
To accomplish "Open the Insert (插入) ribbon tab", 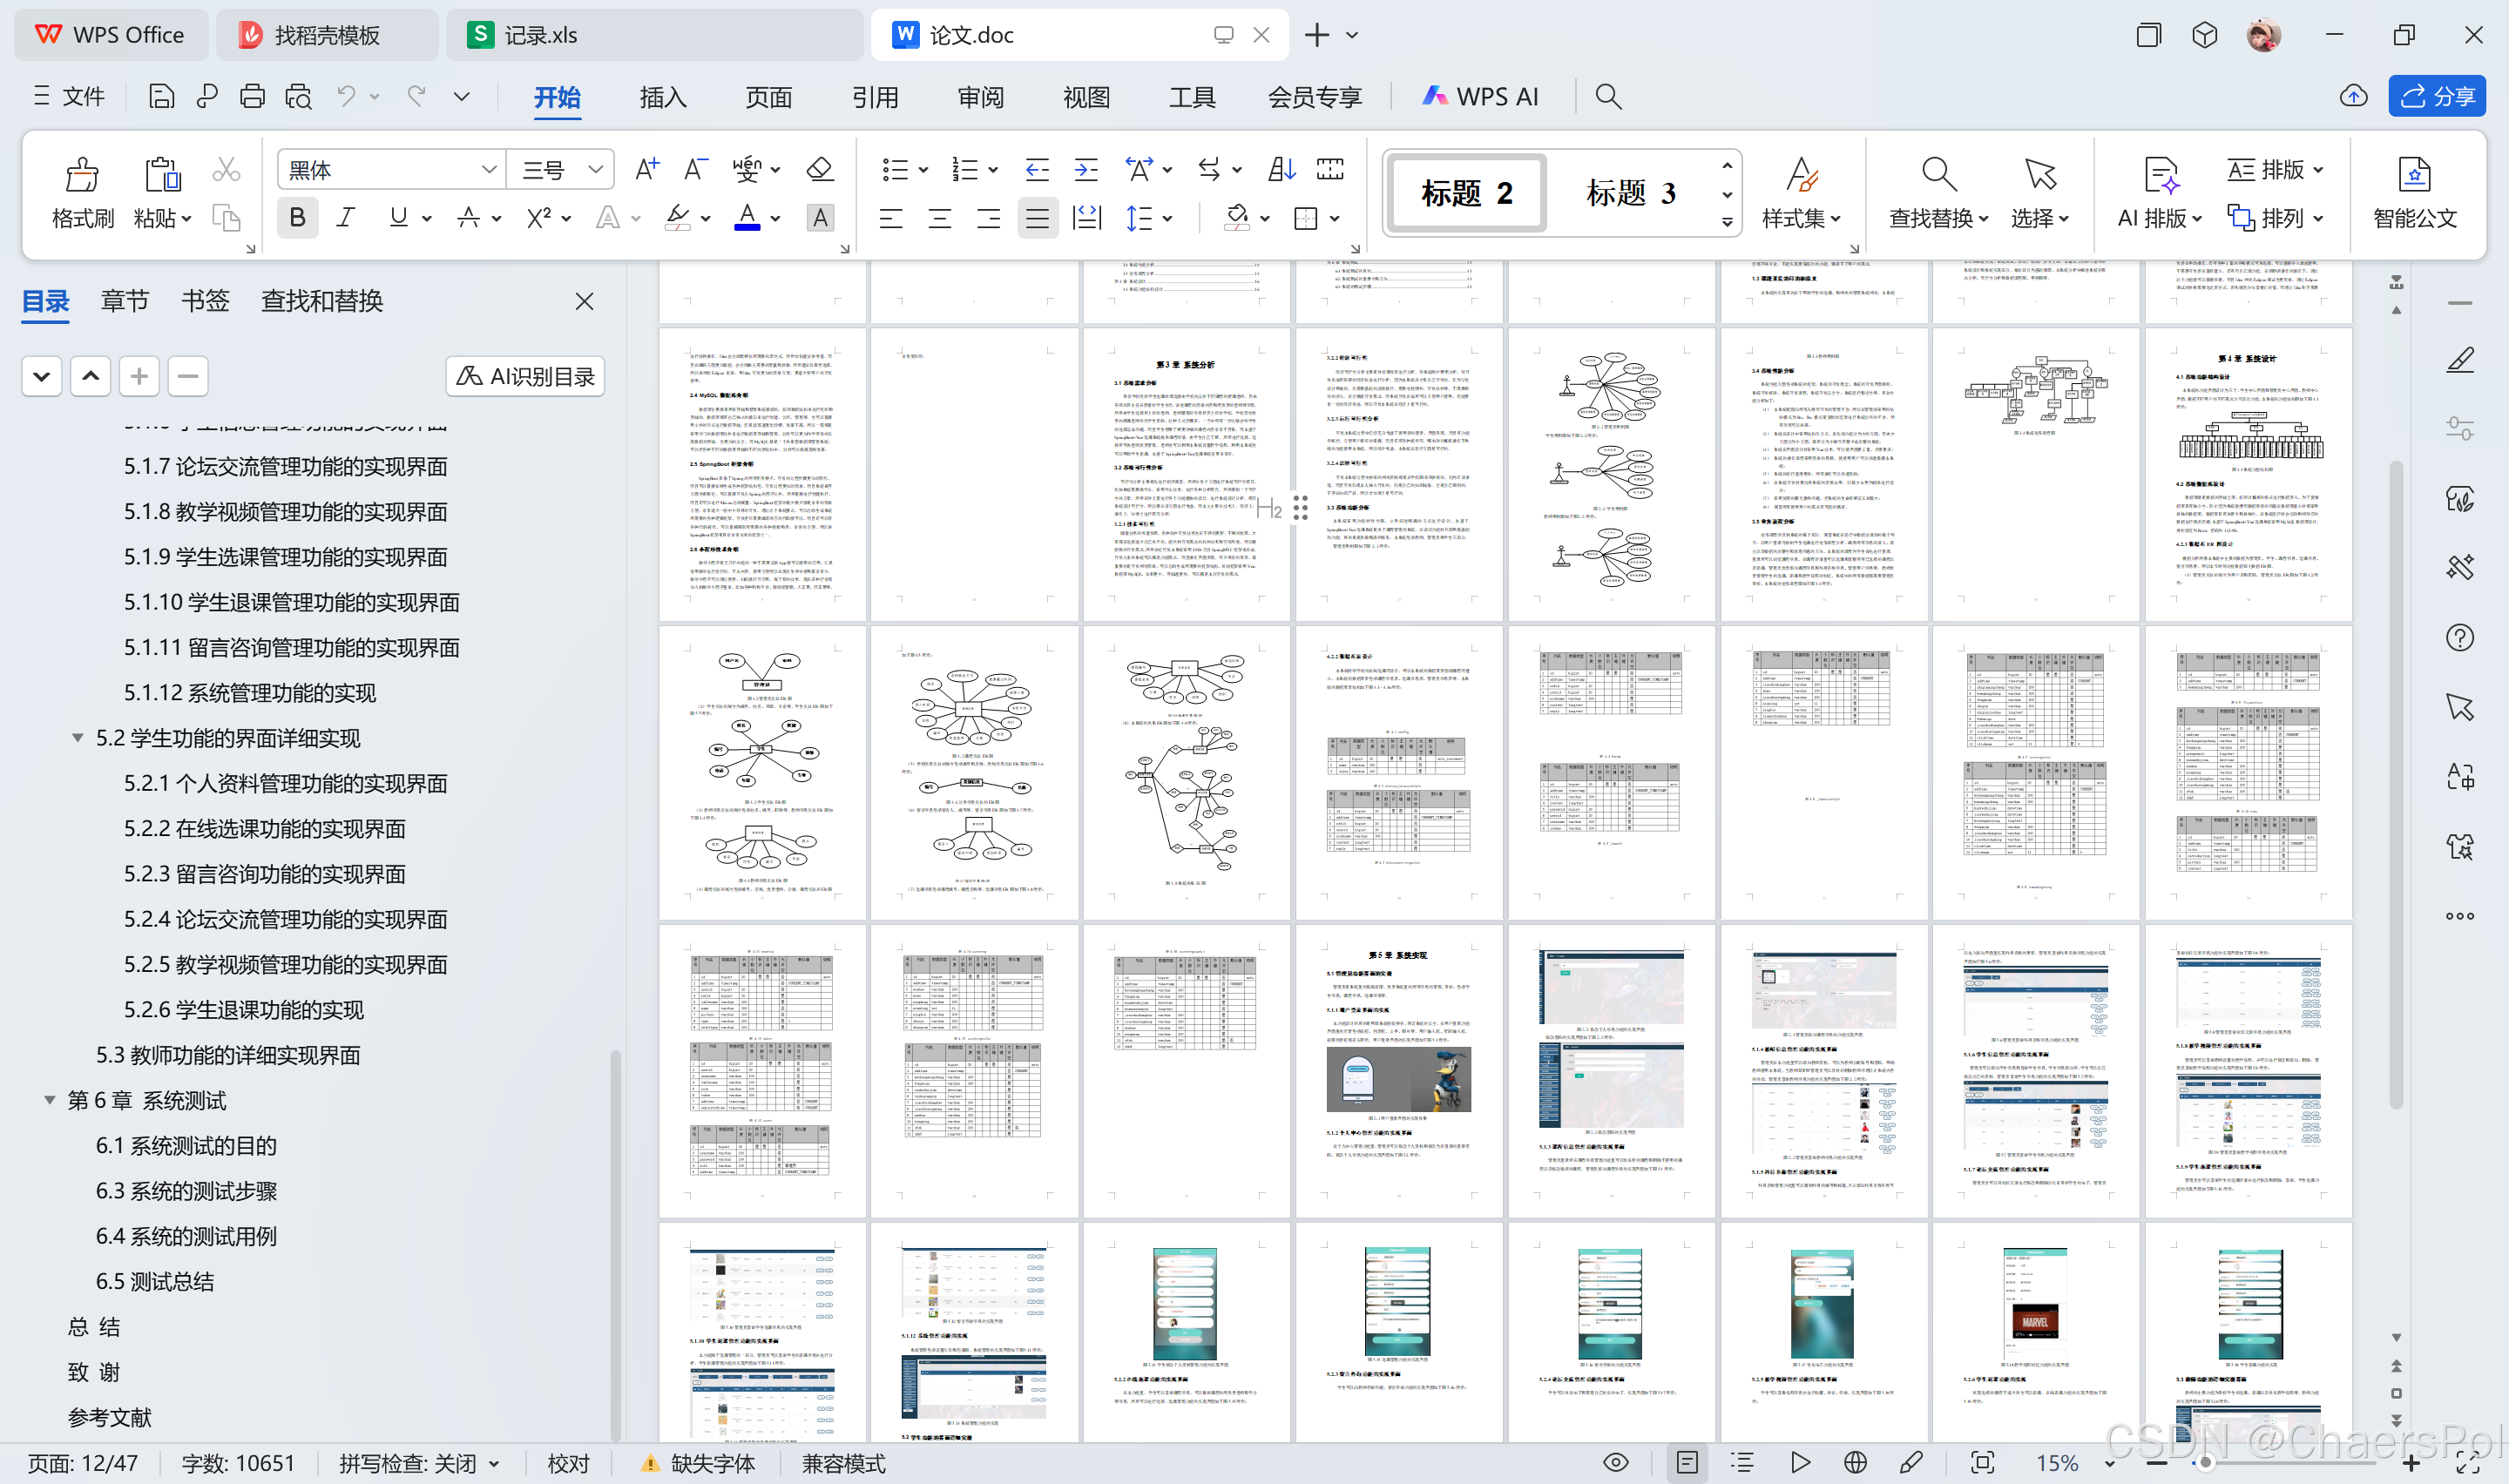I will pyautogui.click(x=663, y=96).
